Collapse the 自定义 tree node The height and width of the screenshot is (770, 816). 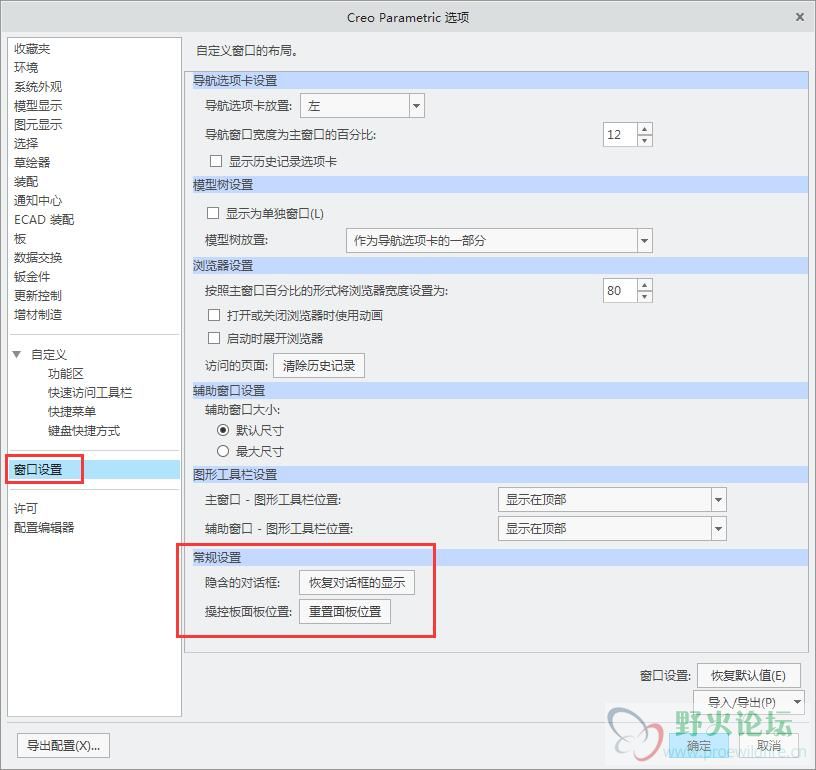[17, 355]
